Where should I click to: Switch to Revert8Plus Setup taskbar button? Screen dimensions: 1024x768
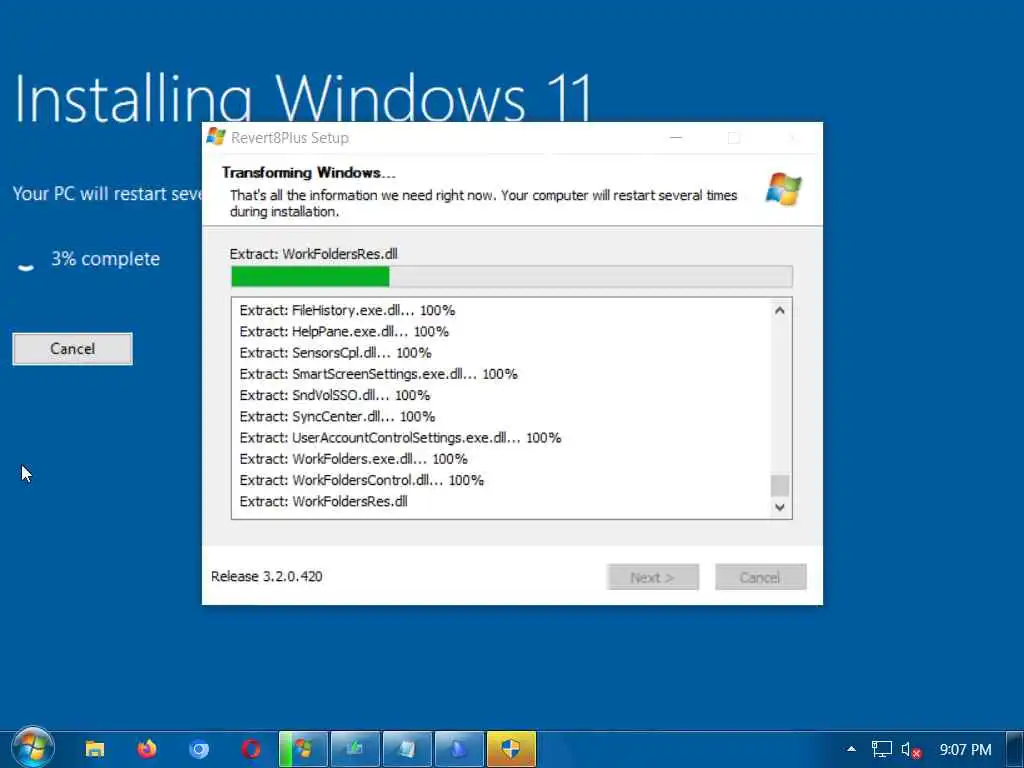click(303, 748)
